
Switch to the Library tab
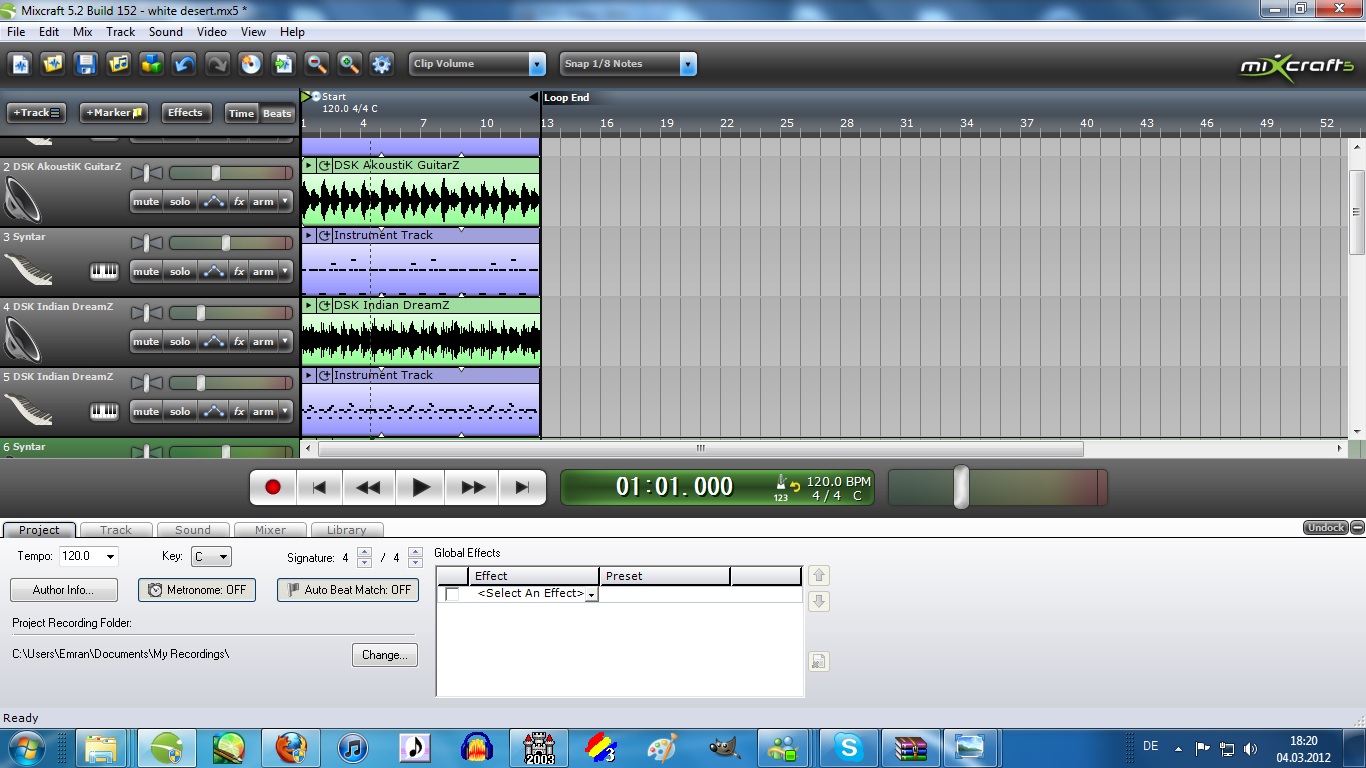click(x=346, y=530)
